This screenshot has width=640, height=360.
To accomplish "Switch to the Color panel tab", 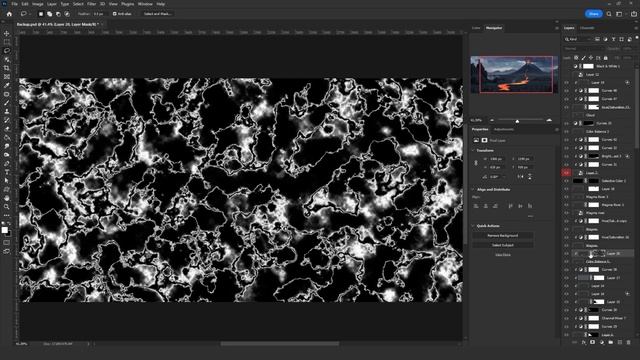I will (x=476, y=28).
